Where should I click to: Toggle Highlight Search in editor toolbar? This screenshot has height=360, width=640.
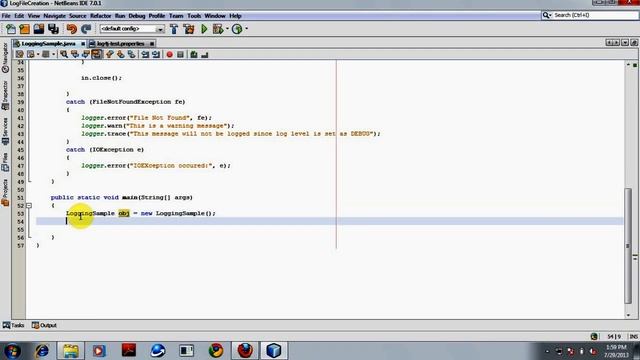click(96, 54)
